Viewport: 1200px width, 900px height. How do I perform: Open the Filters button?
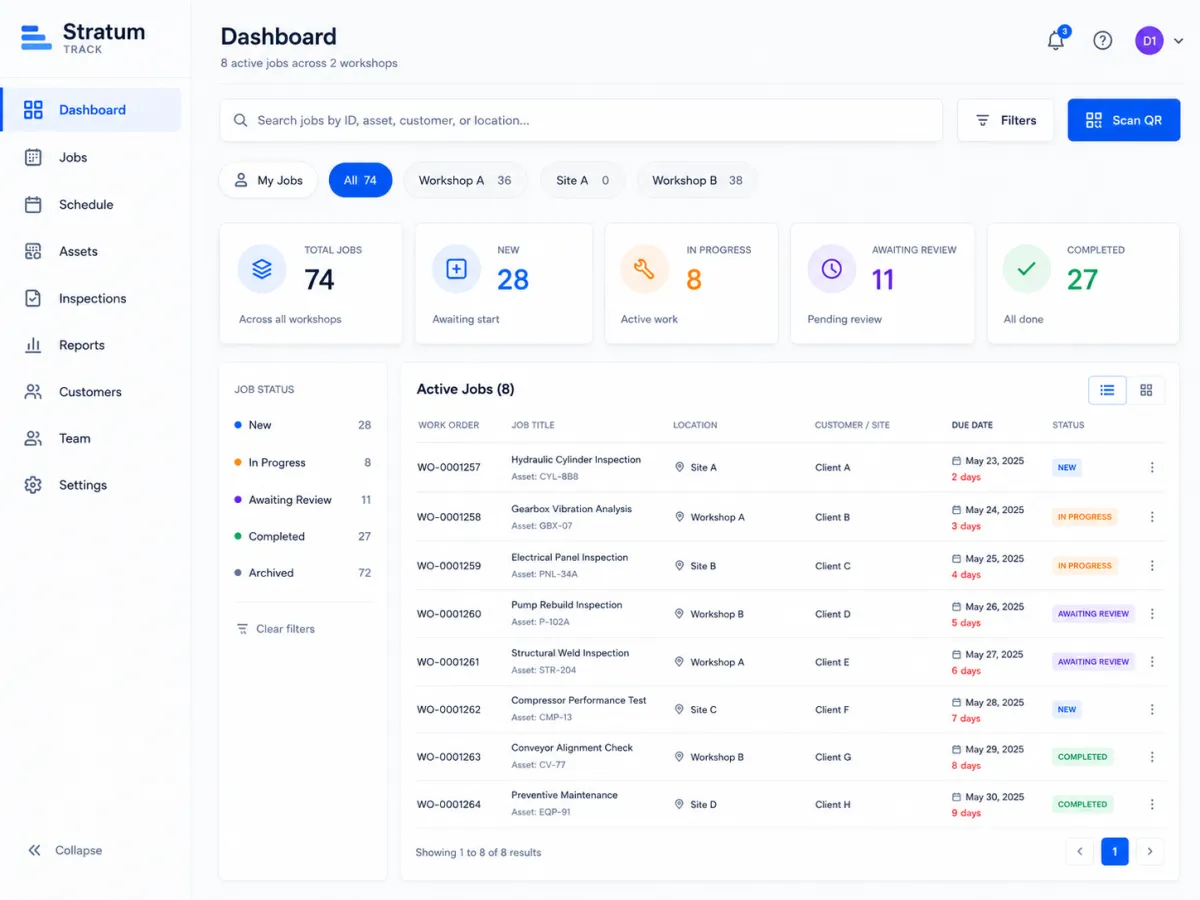pos(1005,120)
